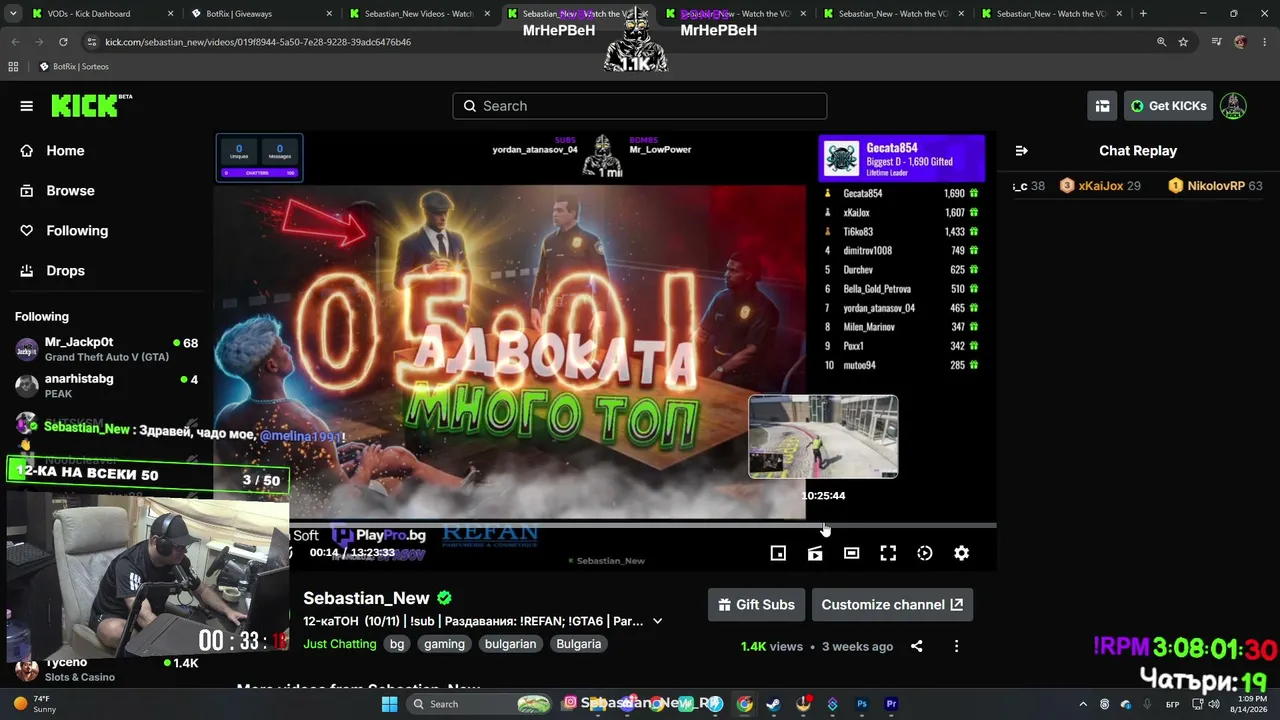
Task: Select the 'Bulgaria' tag
Action: click(x=579, y=644)
